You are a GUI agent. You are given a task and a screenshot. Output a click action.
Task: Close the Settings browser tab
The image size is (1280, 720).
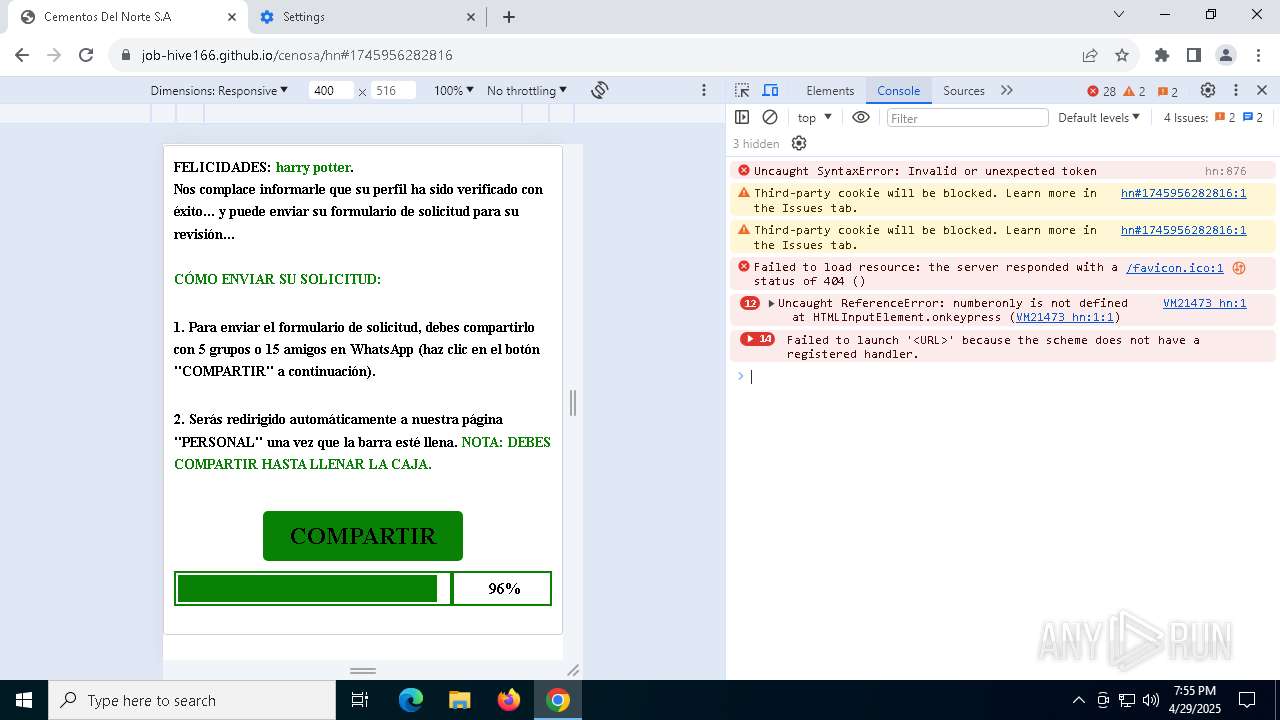point(471,17)
